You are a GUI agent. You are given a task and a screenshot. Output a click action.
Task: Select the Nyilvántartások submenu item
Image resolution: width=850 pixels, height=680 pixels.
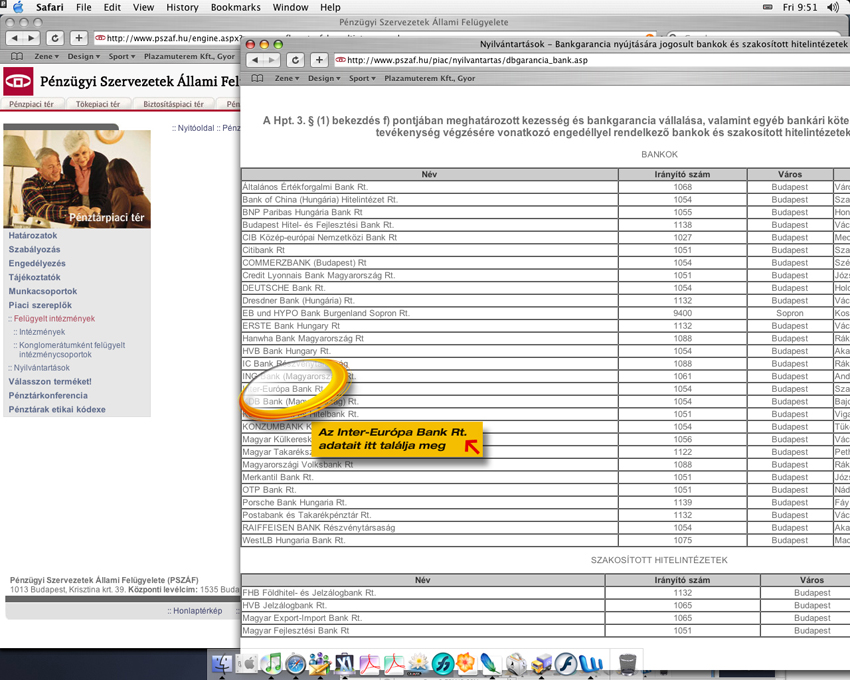point(42,368)
